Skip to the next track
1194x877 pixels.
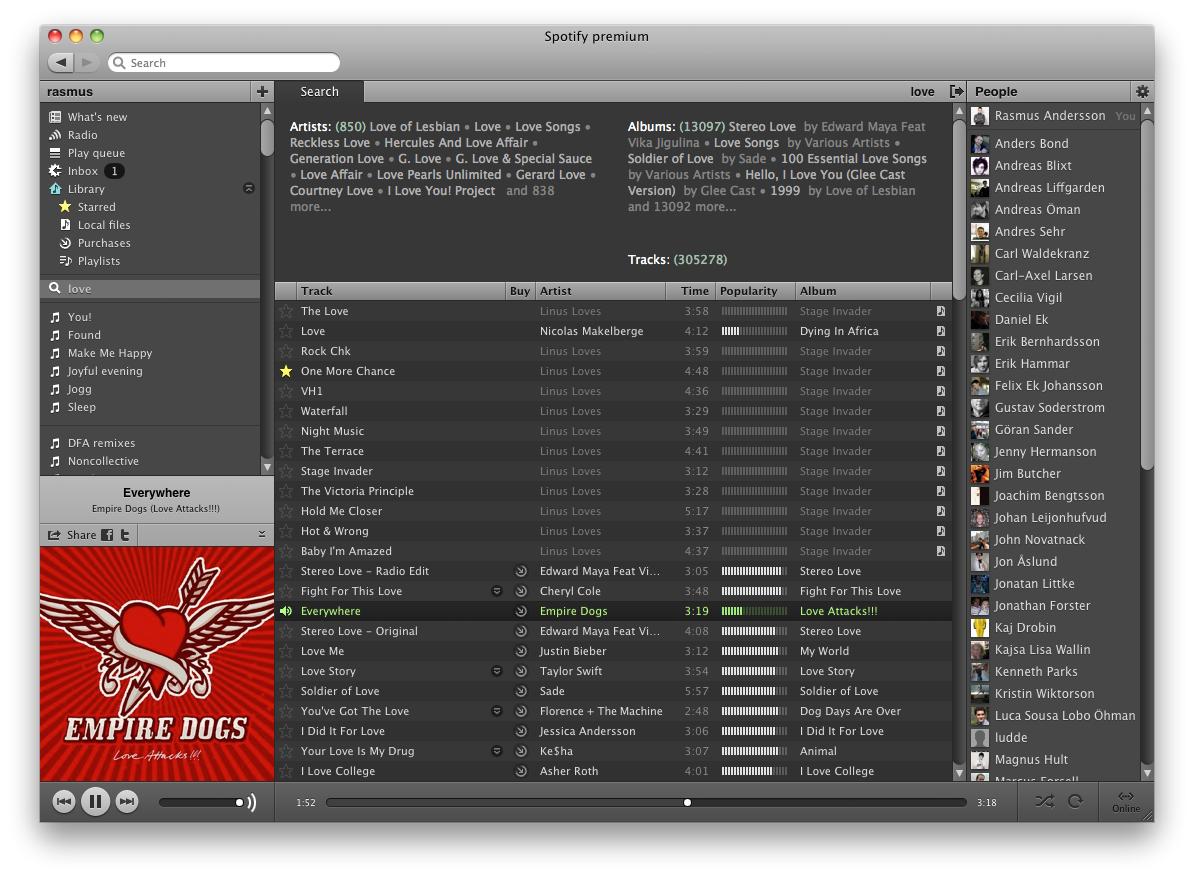tap(127, 801)
